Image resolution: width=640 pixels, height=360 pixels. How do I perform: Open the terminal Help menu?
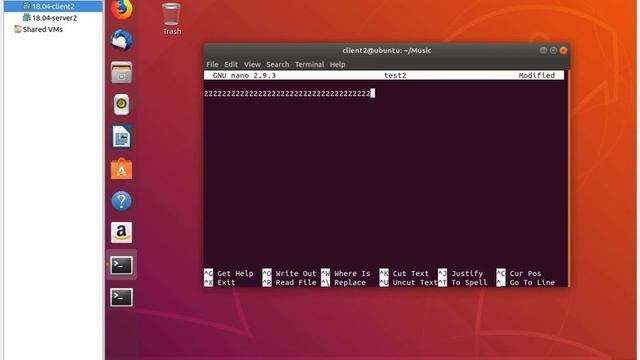pyautogui.click(x=337, y=64)
